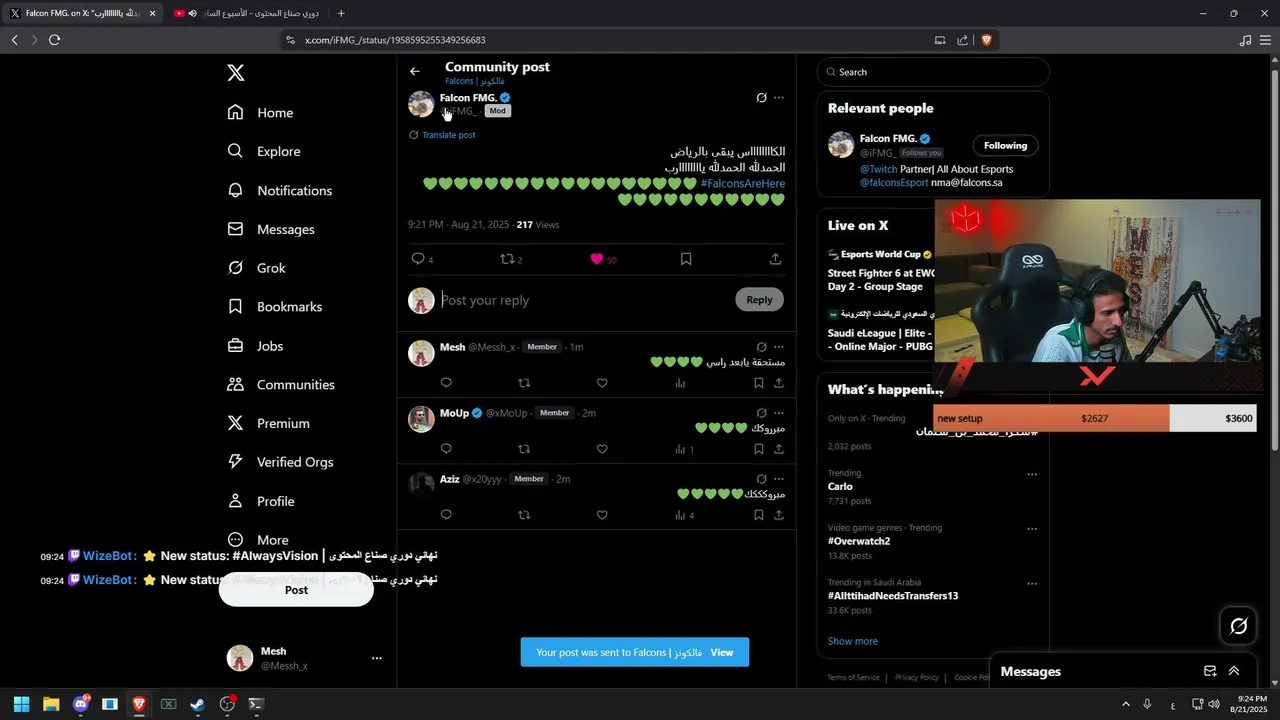This screenshot has height=720, width=1280.
Task: Compose a new message in Messages drawer
Action: [1209, 671]
